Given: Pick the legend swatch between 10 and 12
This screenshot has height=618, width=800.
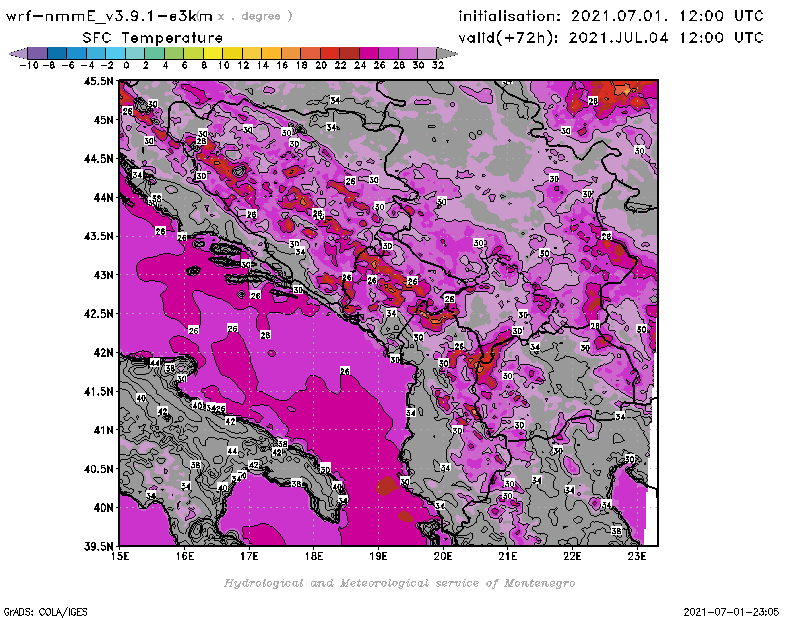Looking at the screenshot, I should [x=232, y=52].
